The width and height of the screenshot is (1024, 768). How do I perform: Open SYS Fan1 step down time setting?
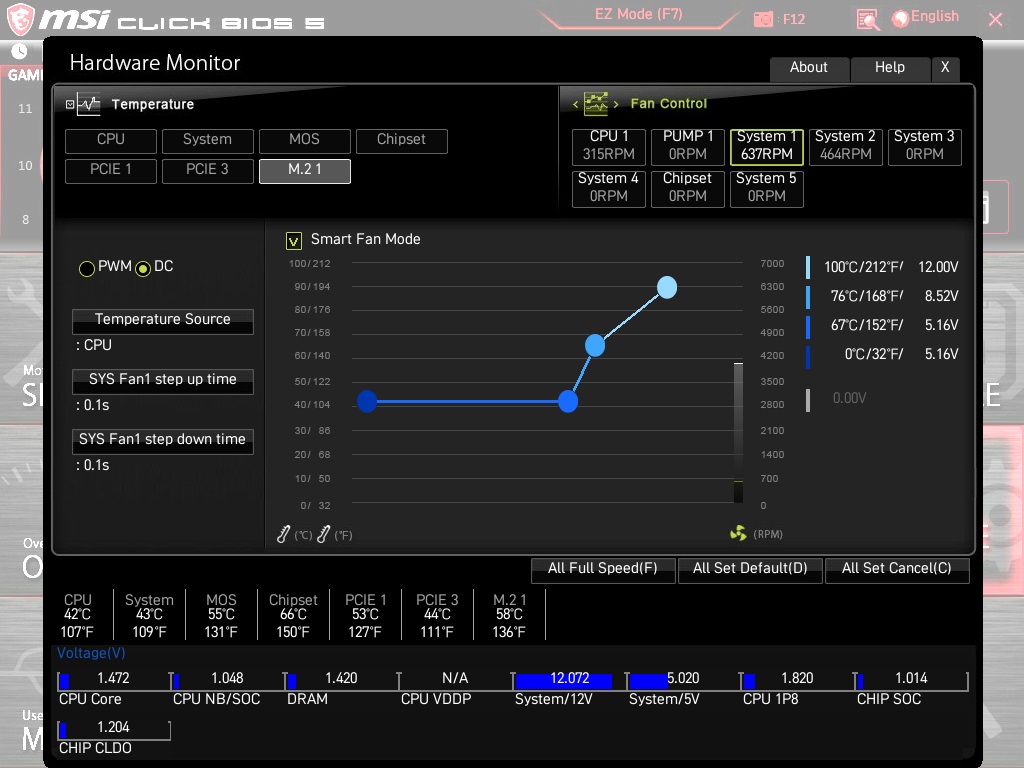tap(163, 441)
